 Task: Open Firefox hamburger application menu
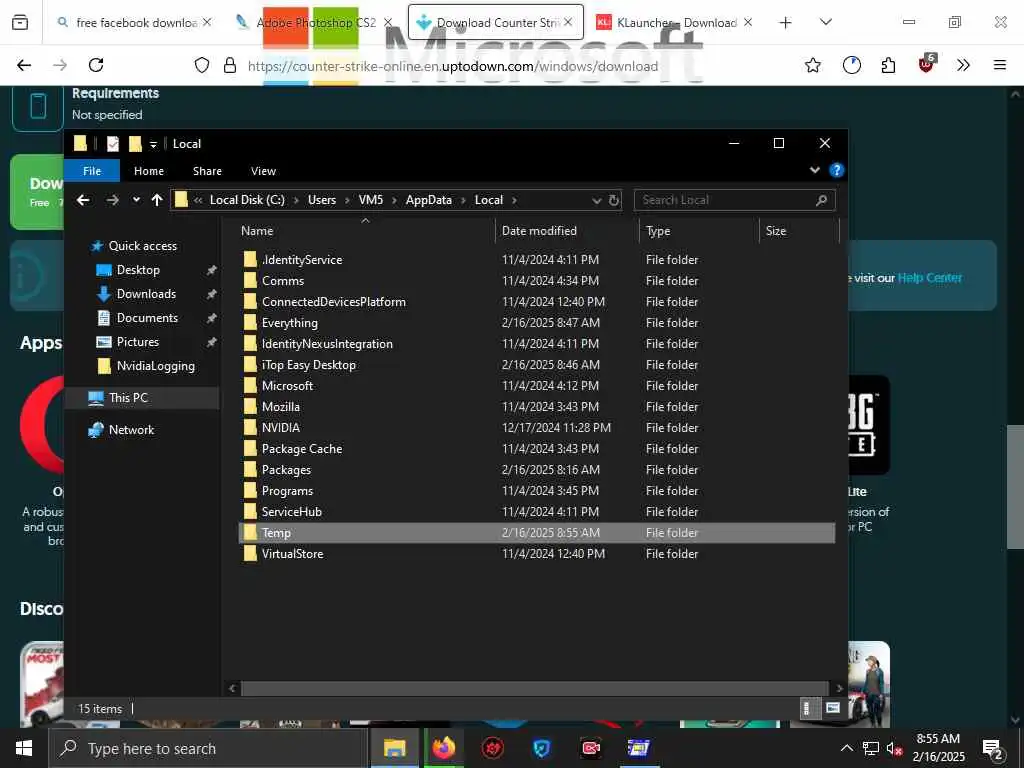tap(999, 65)
